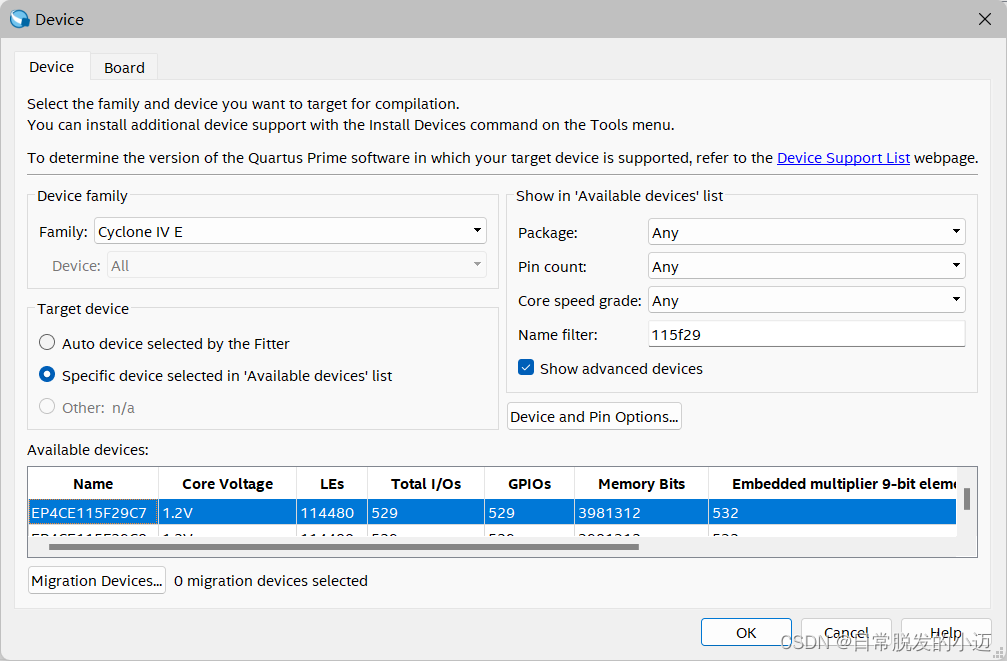The width and height of the screenshot is (1007, 661).
Task: Click the Name filter field containing 115f29
Action: tap(807, 334)
